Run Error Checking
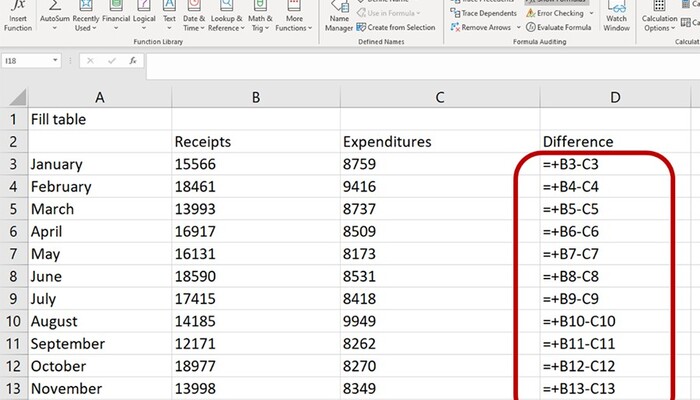This screenshot has height=400, width=700. pos(555,13)
